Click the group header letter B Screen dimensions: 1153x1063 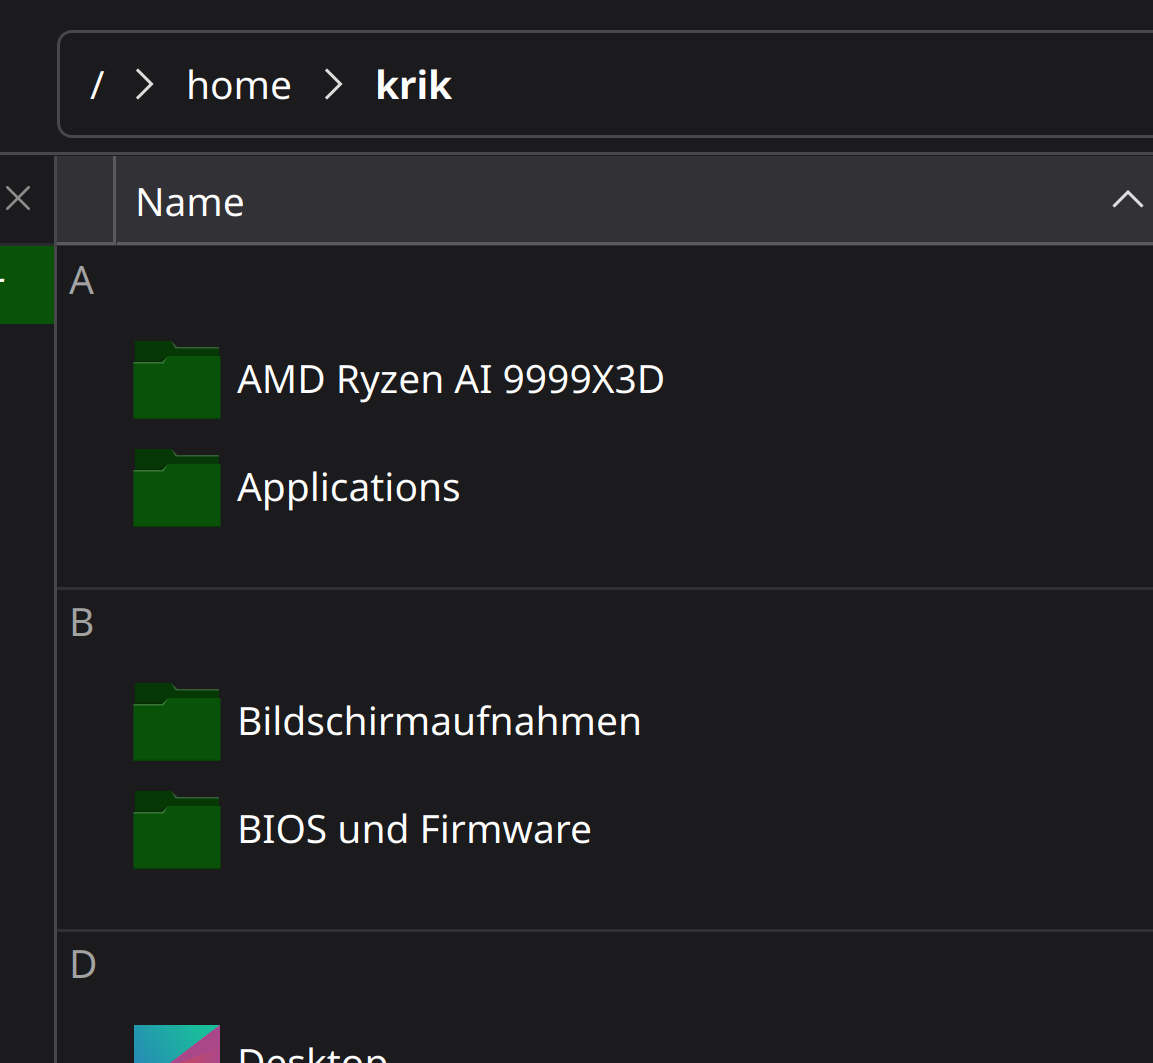(82, 623)
